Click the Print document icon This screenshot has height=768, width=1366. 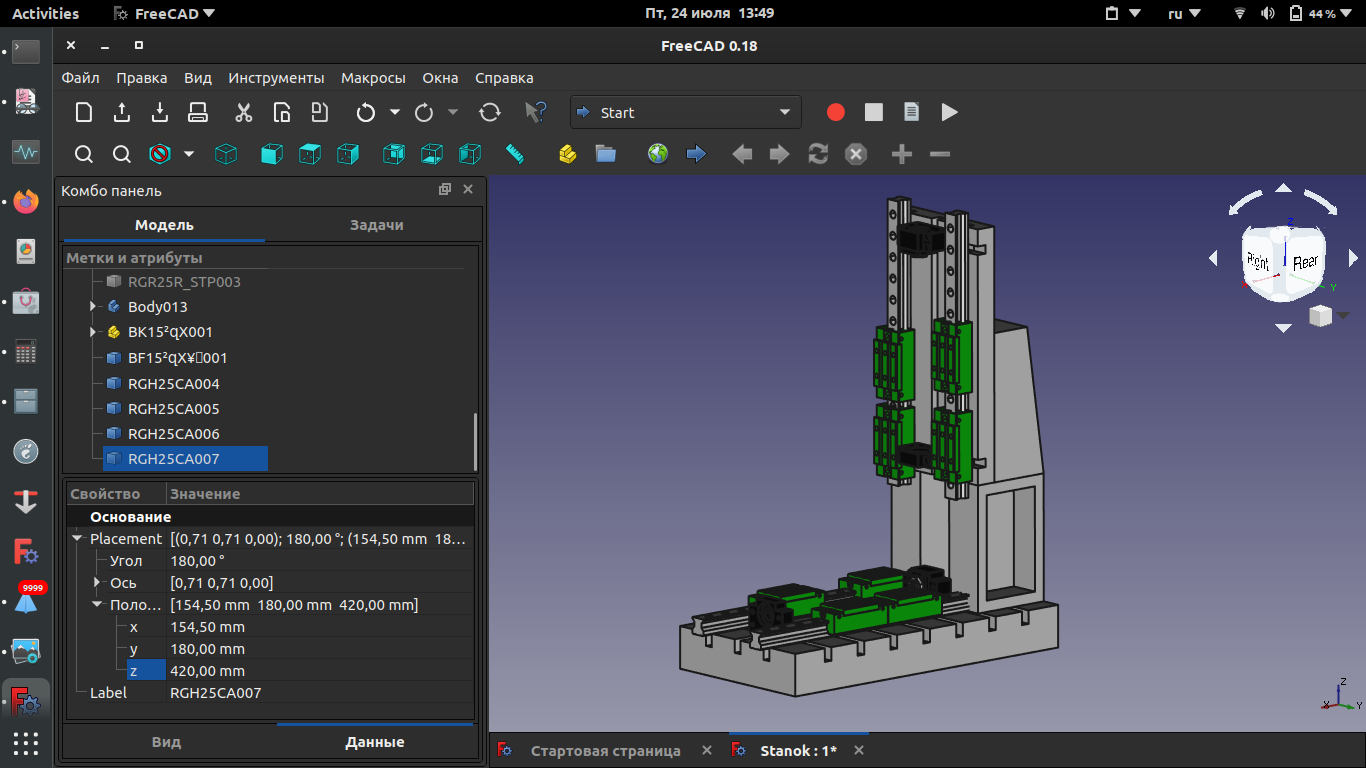click(198, 113)
